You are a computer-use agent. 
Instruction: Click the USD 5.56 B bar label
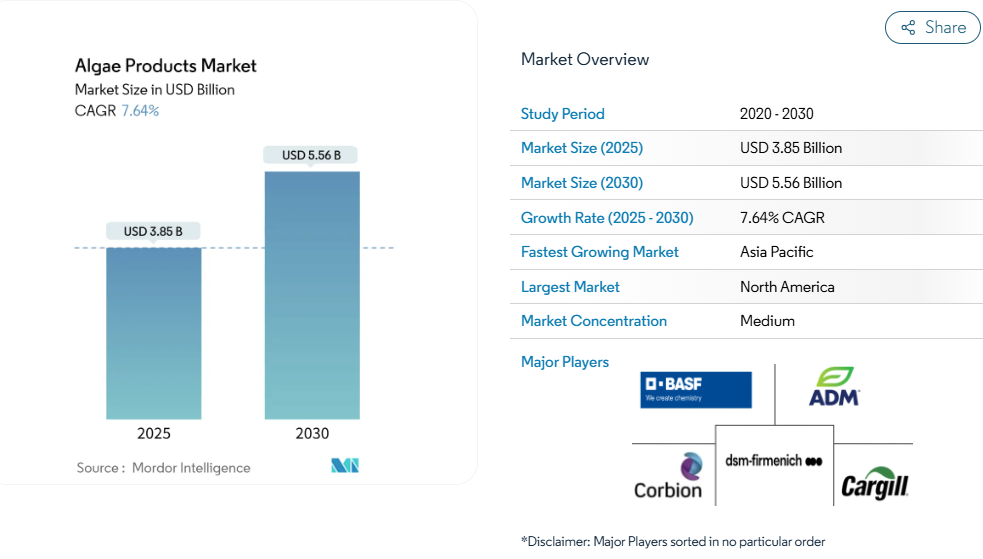(311, 155)
